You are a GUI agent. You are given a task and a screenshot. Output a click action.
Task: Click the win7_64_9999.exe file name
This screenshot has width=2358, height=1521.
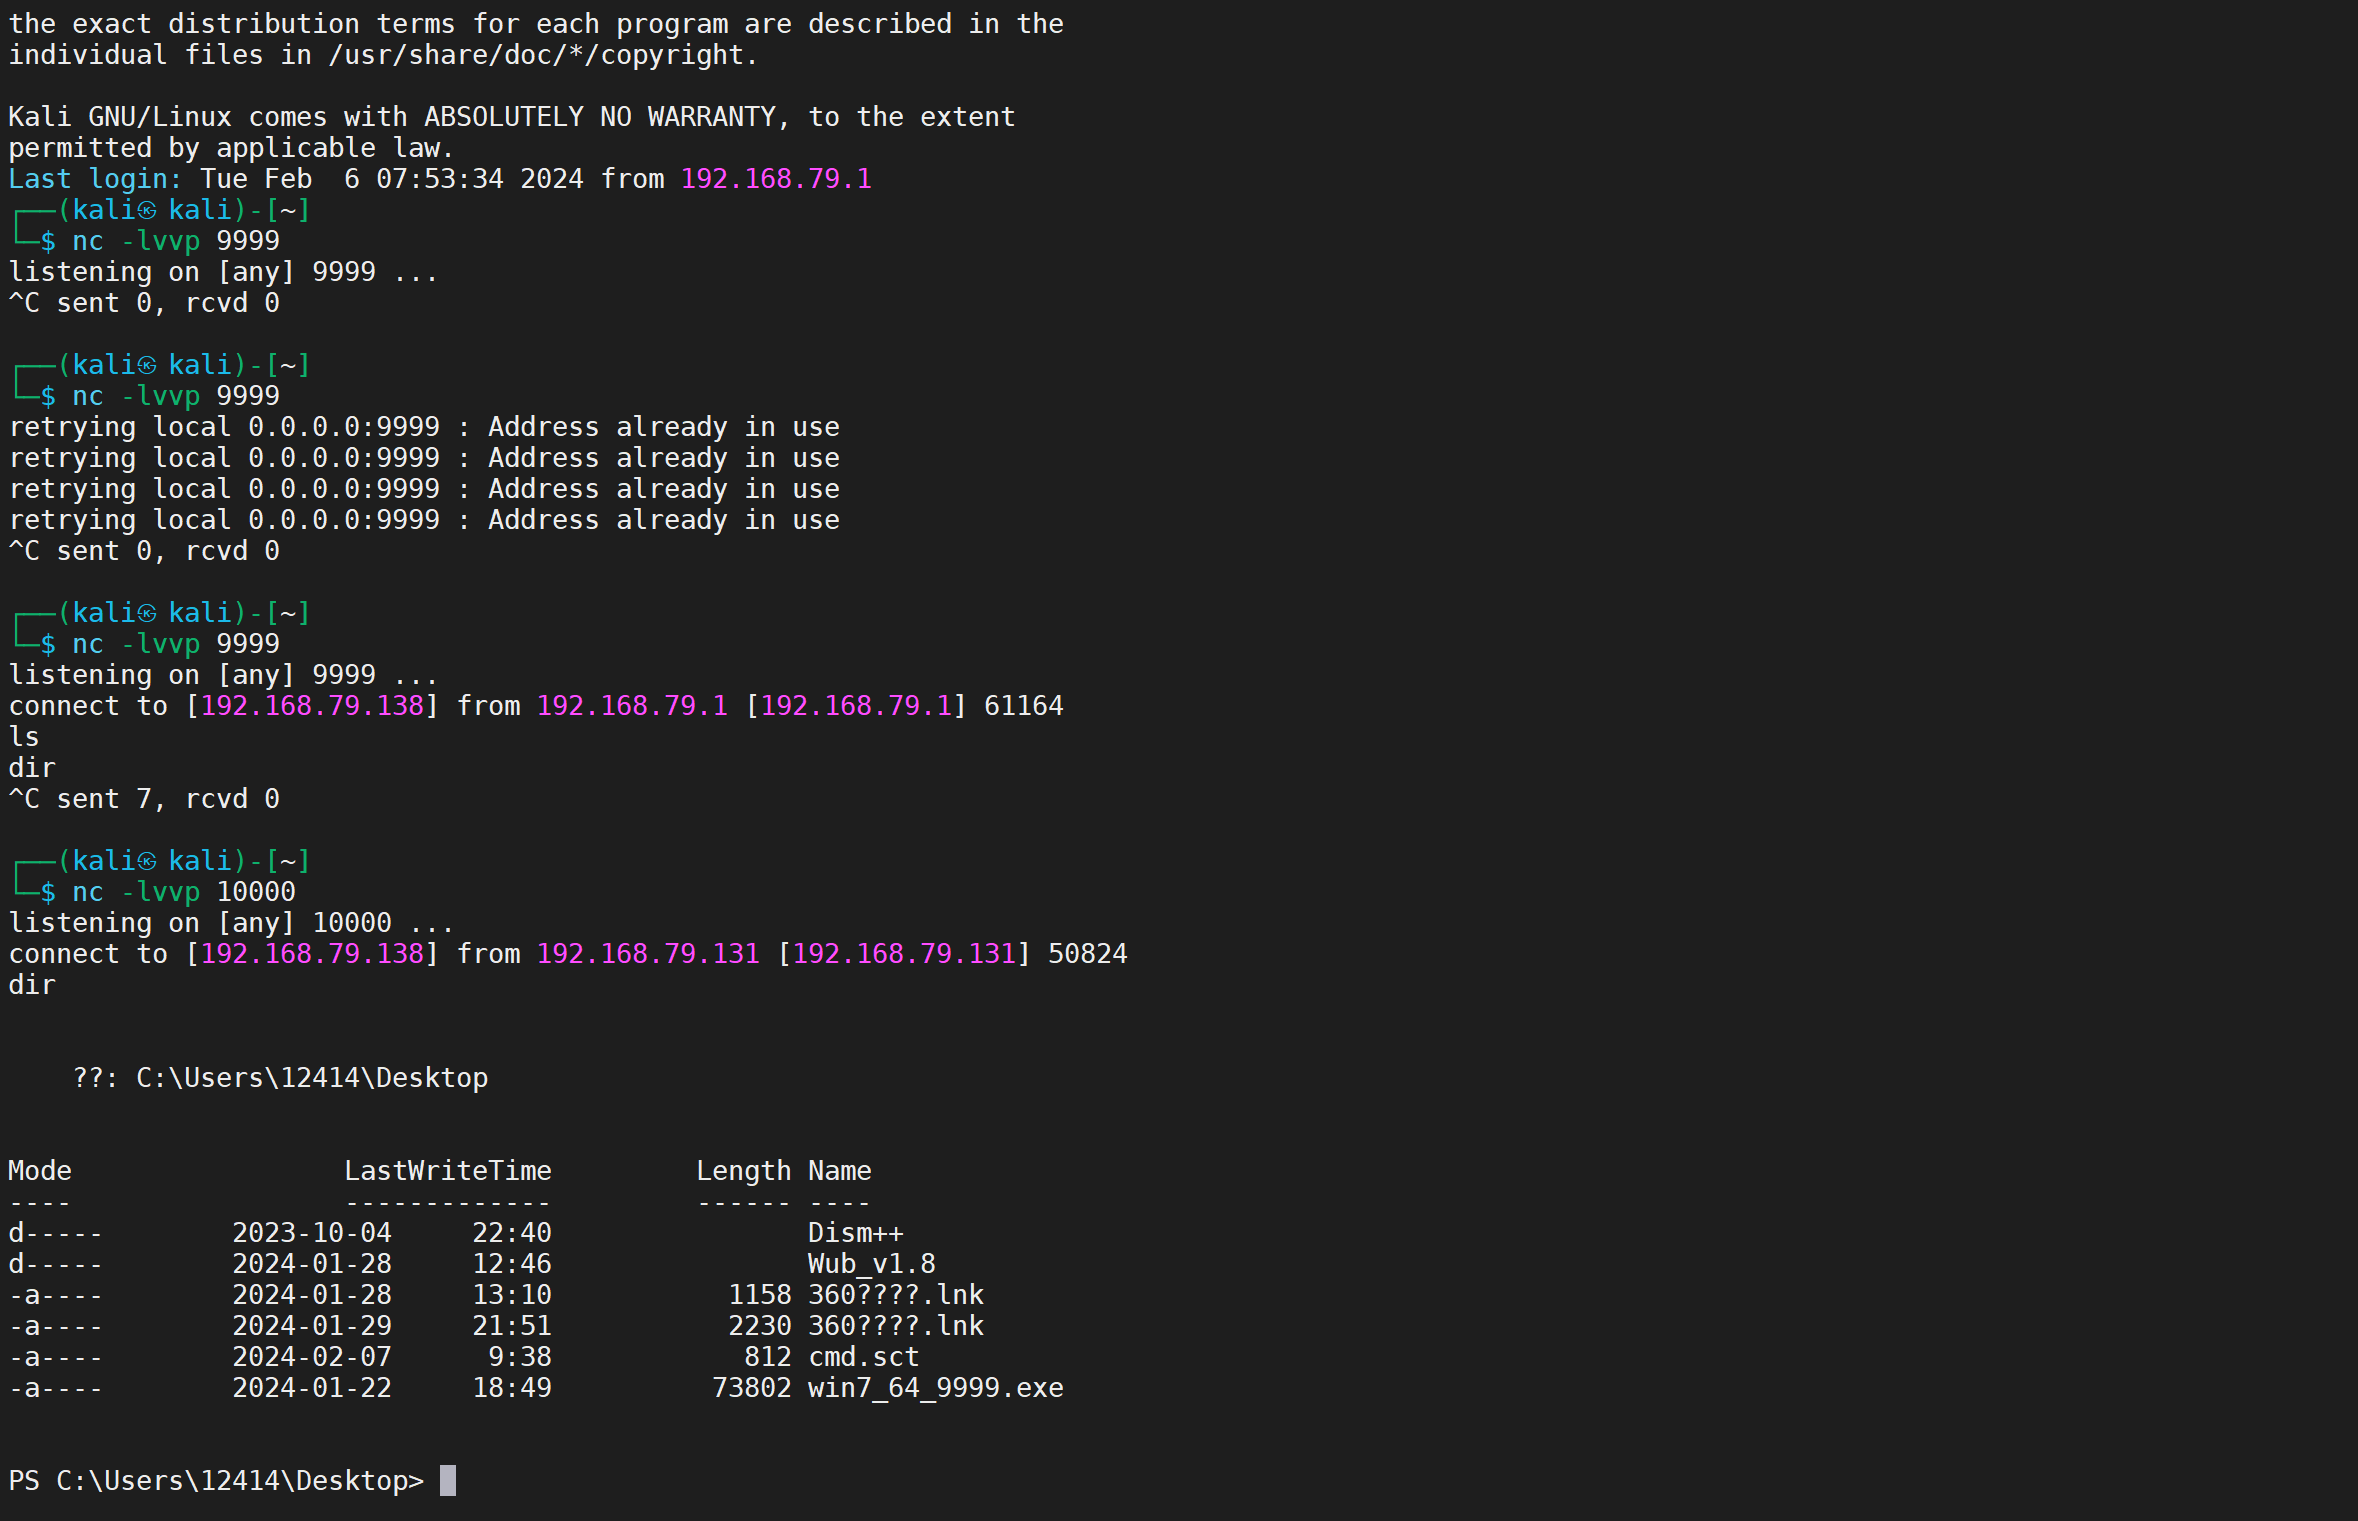click(x=935, y=1388)
